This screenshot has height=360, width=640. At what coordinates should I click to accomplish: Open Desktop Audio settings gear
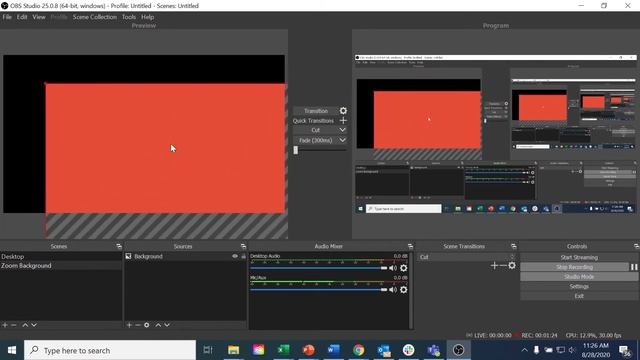(404, 268)
